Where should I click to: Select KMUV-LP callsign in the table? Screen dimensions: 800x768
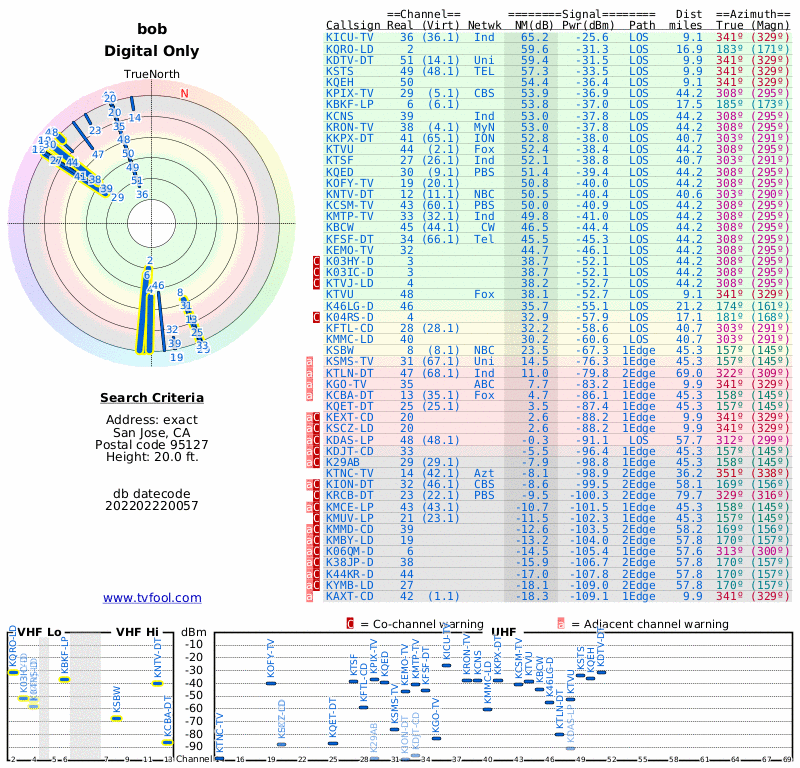click(x=349, y=518)
